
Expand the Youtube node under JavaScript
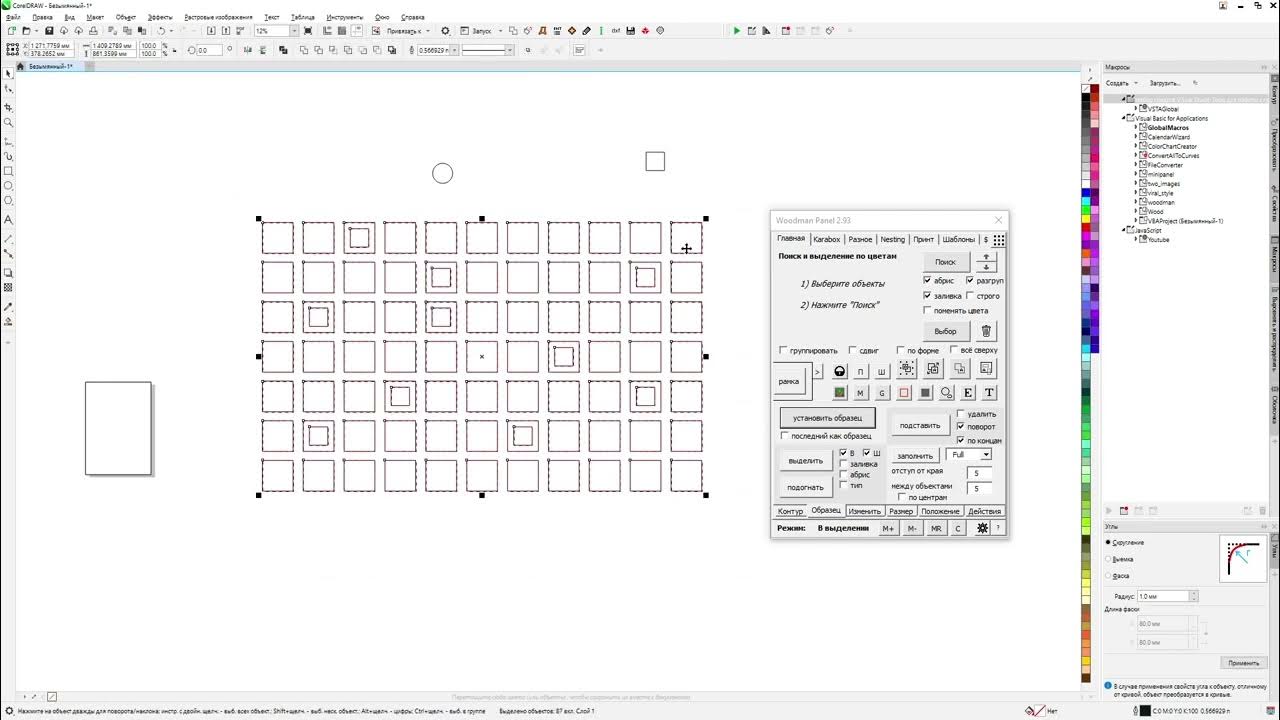1137,240
